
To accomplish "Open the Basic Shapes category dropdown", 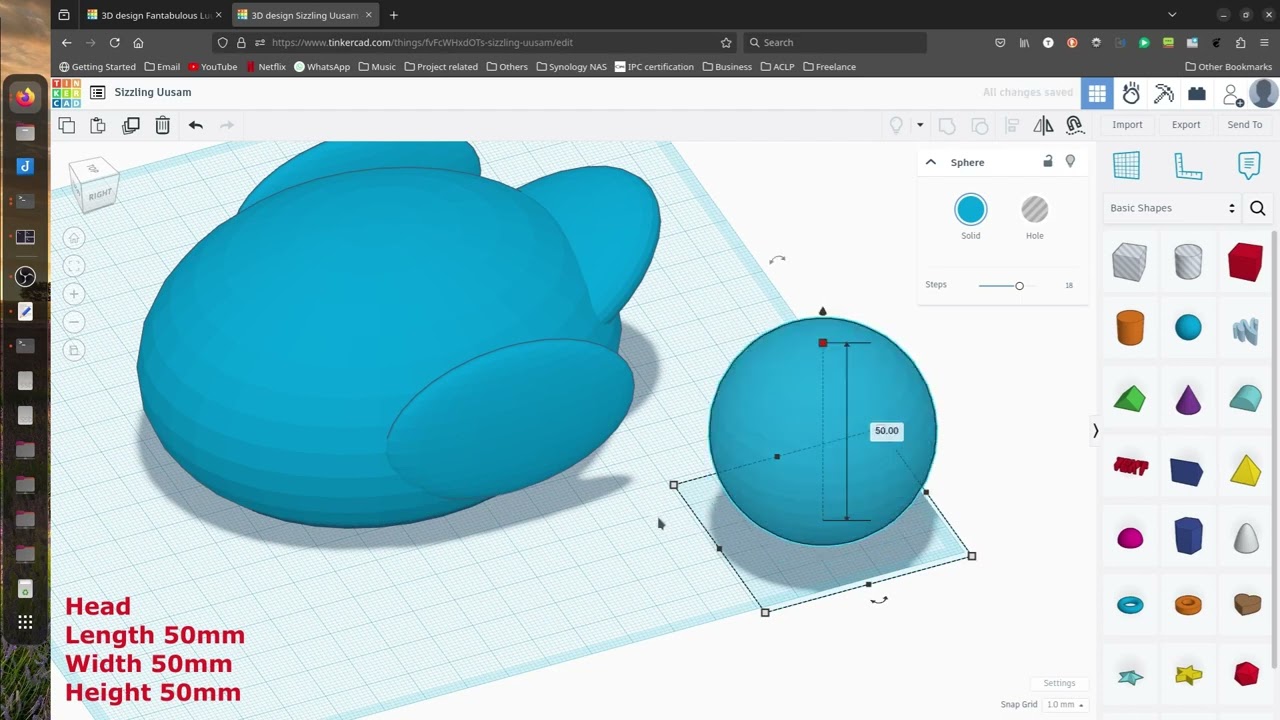I will coord(1172,208).
